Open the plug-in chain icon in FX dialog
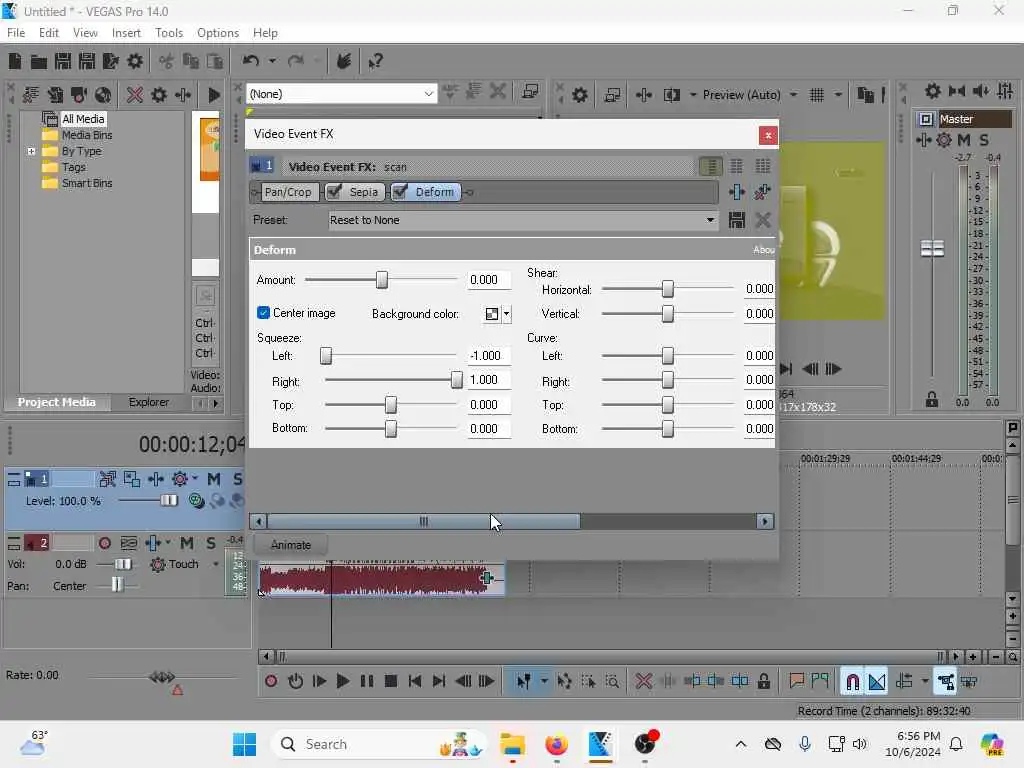Screen dimensions: 1024x768 [737, 192]
